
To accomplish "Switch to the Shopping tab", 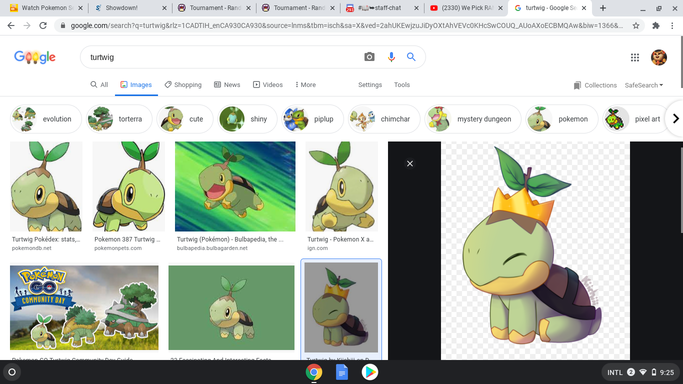I will pos(183,85).
